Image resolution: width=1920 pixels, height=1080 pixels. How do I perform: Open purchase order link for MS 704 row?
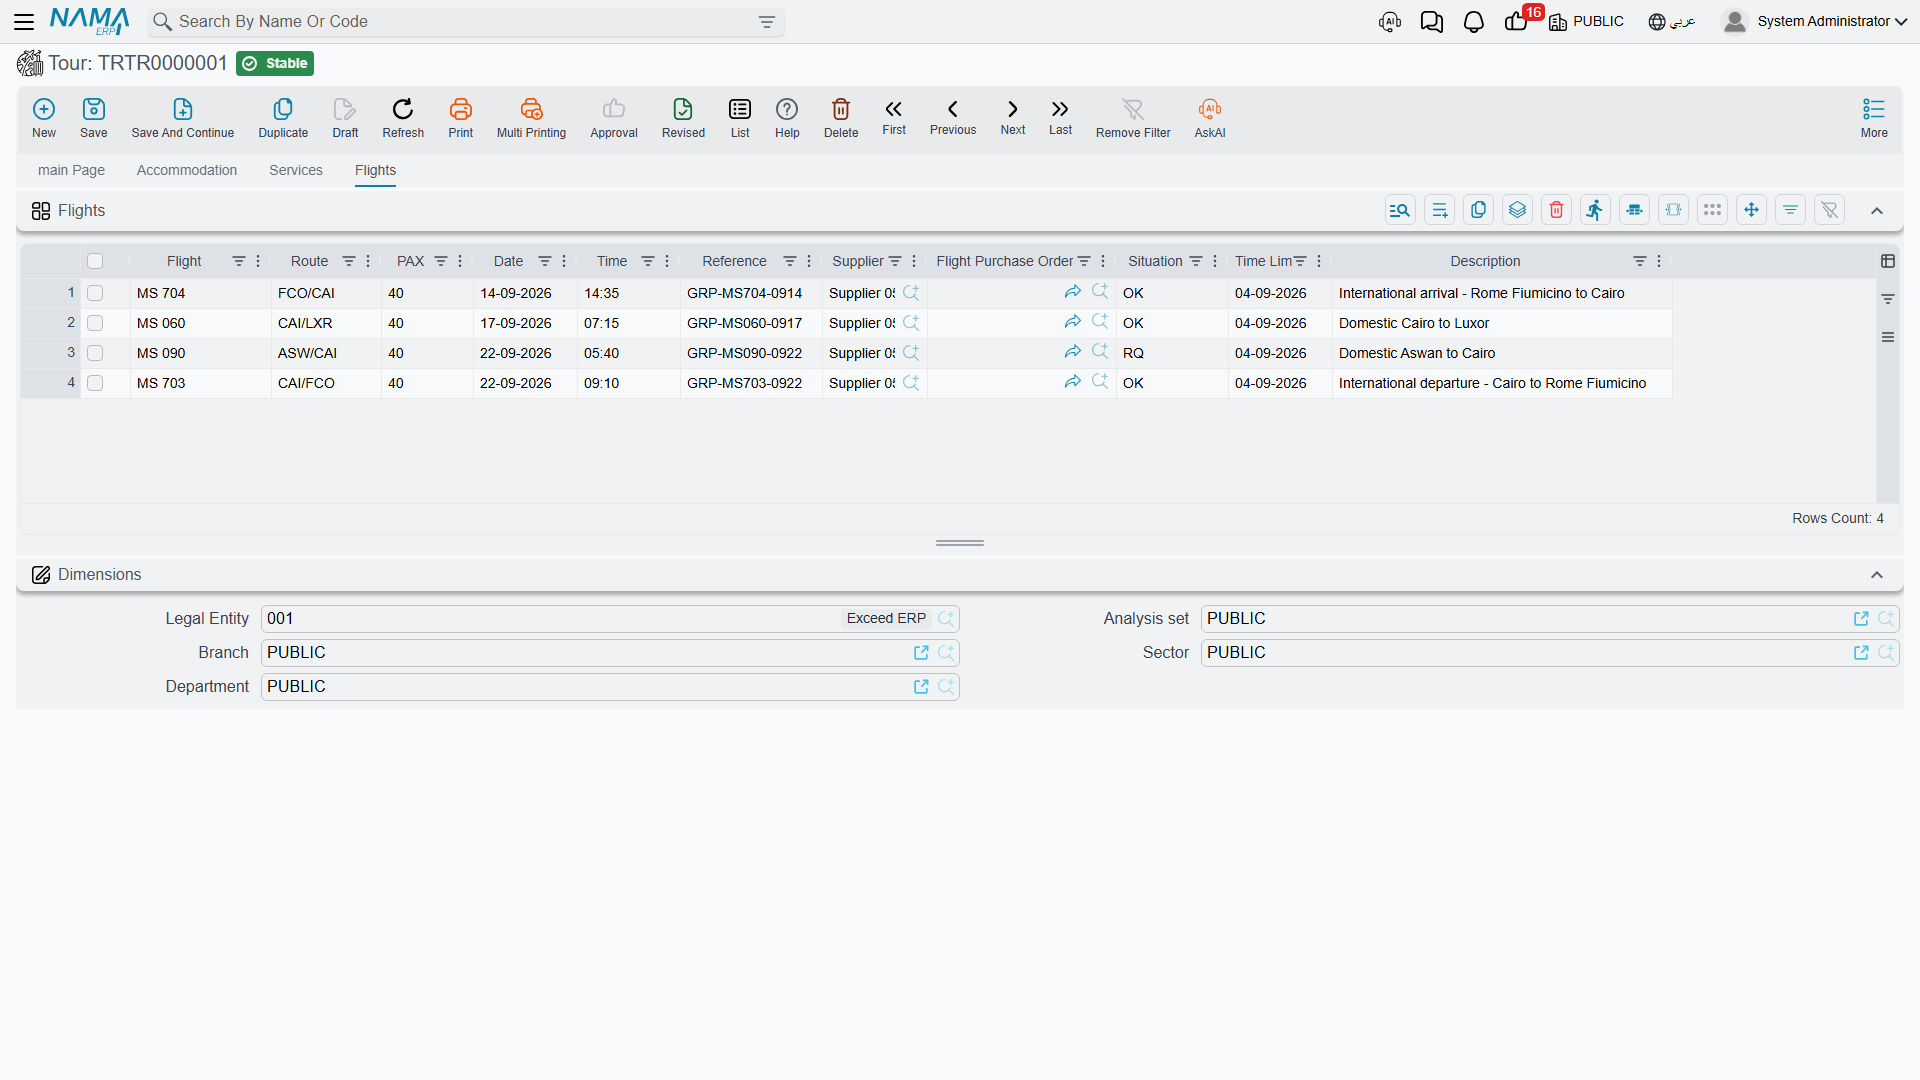pos(1073,292)
